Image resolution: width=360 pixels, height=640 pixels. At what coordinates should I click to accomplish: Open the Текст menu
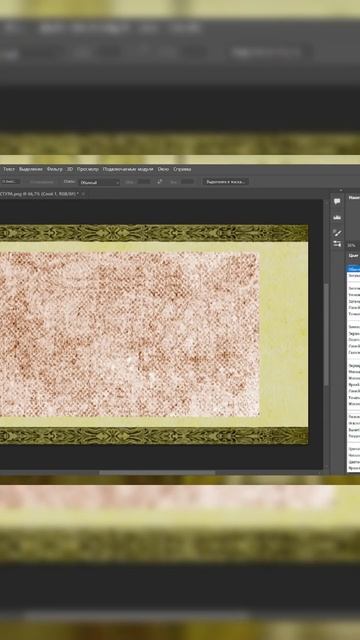(x=9, y=169)
